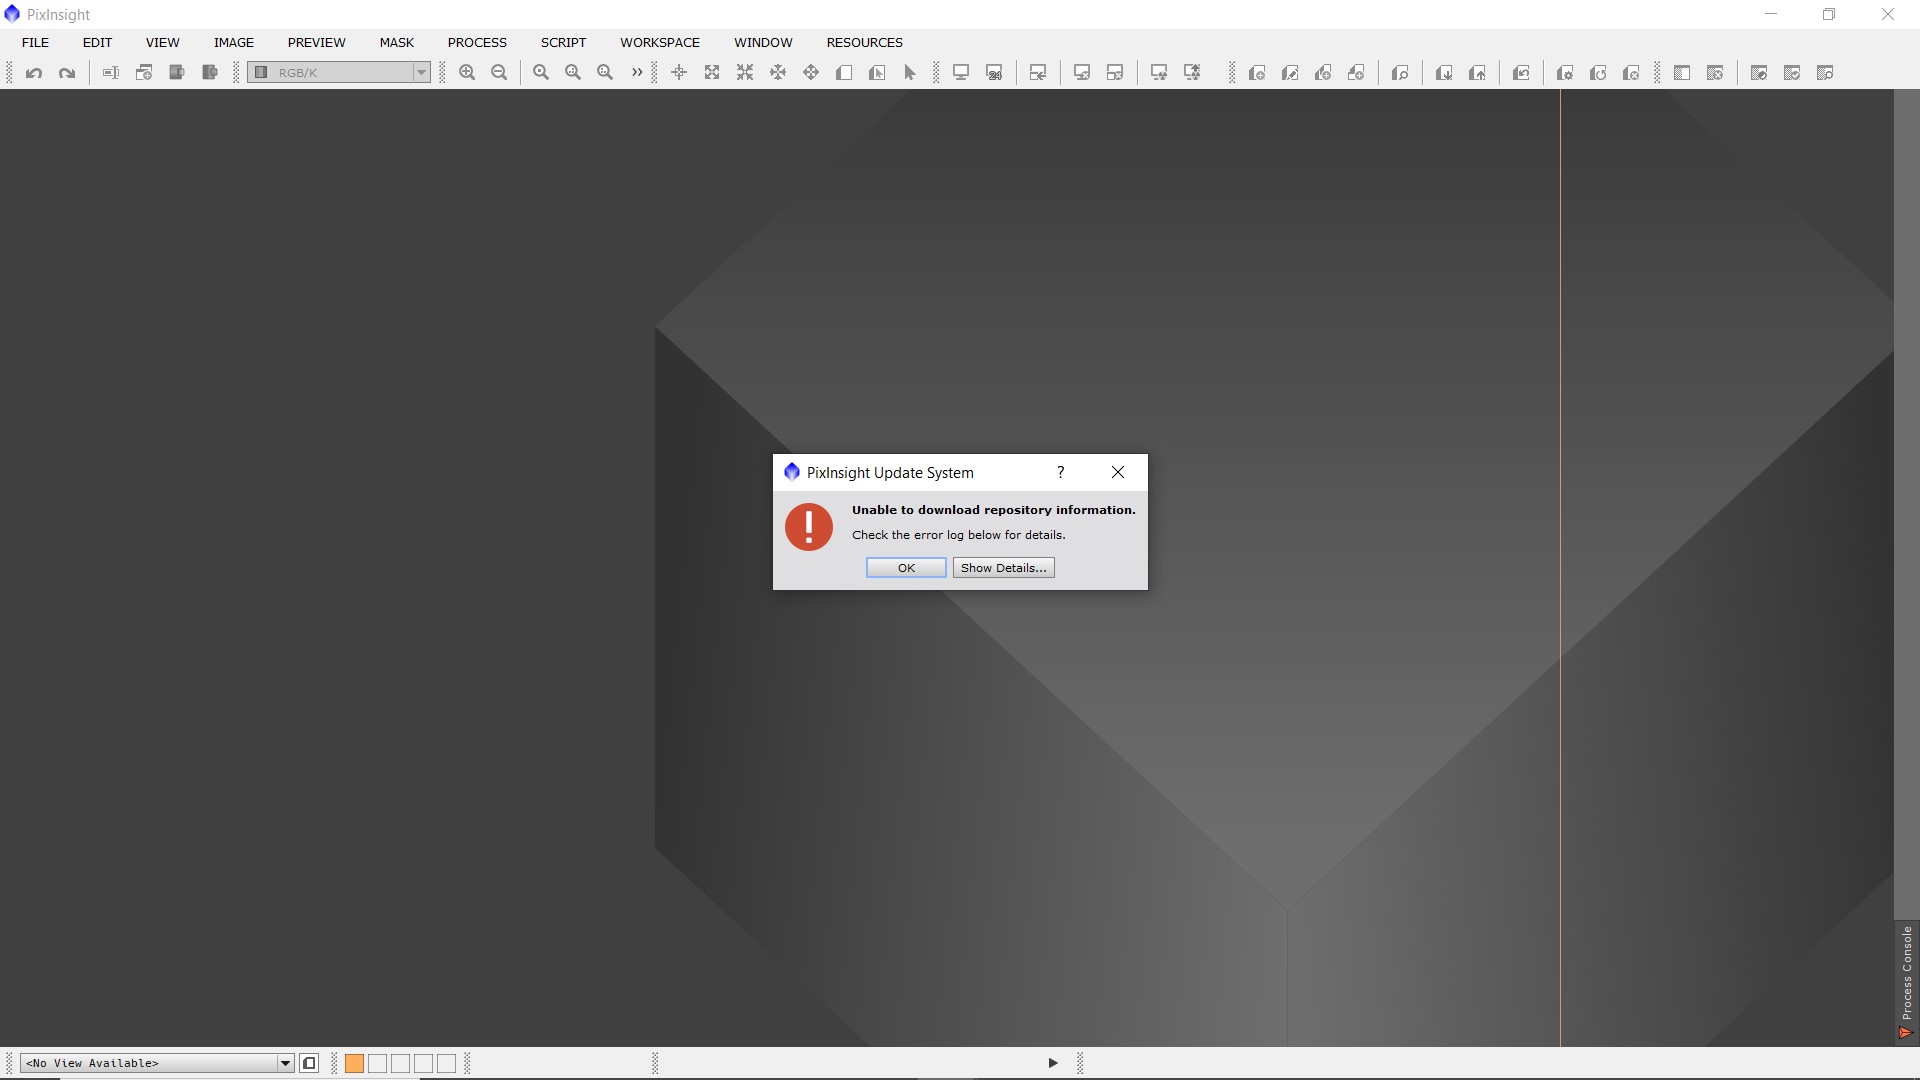Click the zoom in magnifier with plus

pos(467,72)
